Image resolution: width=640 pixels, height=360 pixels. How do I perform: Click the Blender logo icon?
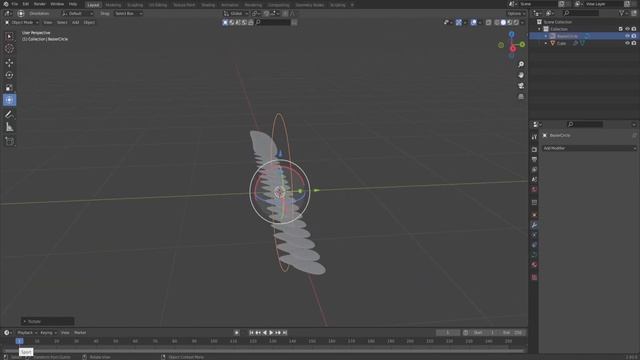click(6, 4)
